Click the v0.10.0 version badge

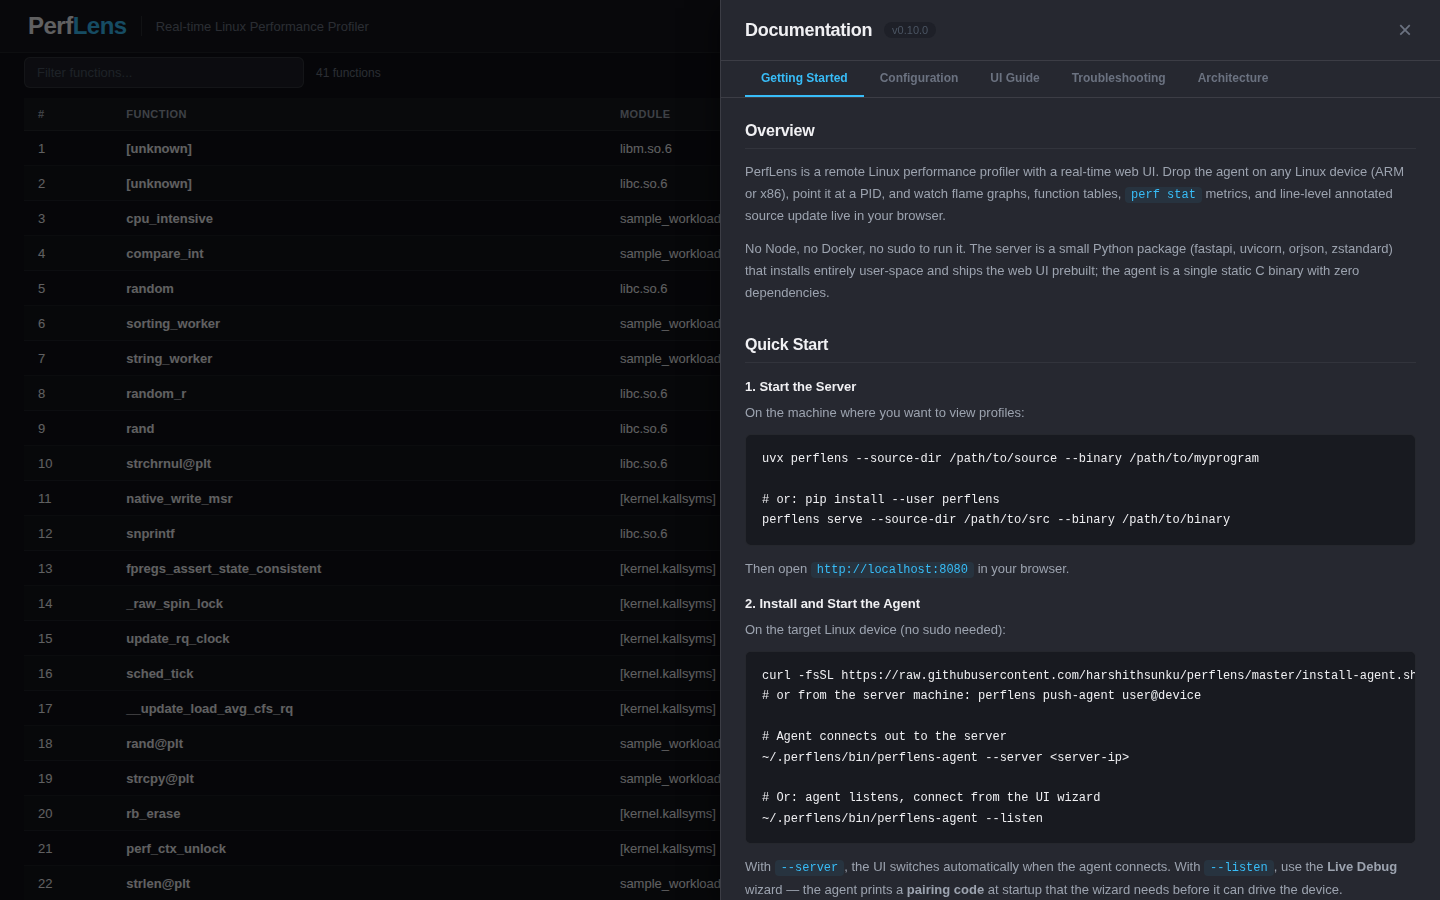[x=910, y=30]
